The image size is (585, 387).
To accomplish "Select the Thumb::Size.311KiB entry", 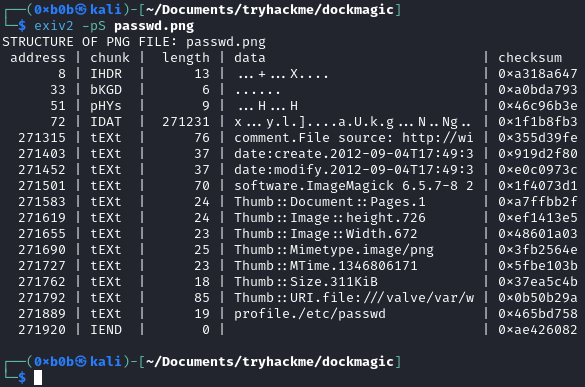I will pyautogui.click(x=306, y=281).
